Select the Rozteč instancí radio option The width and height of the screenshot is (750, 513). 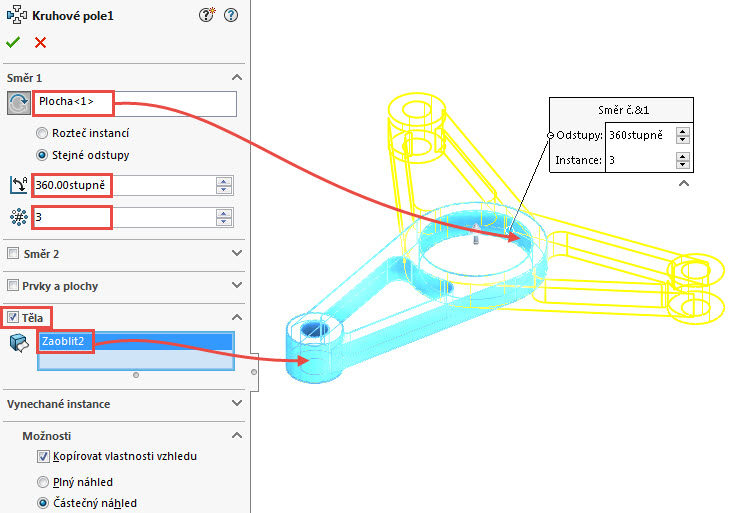coord(42,133)
